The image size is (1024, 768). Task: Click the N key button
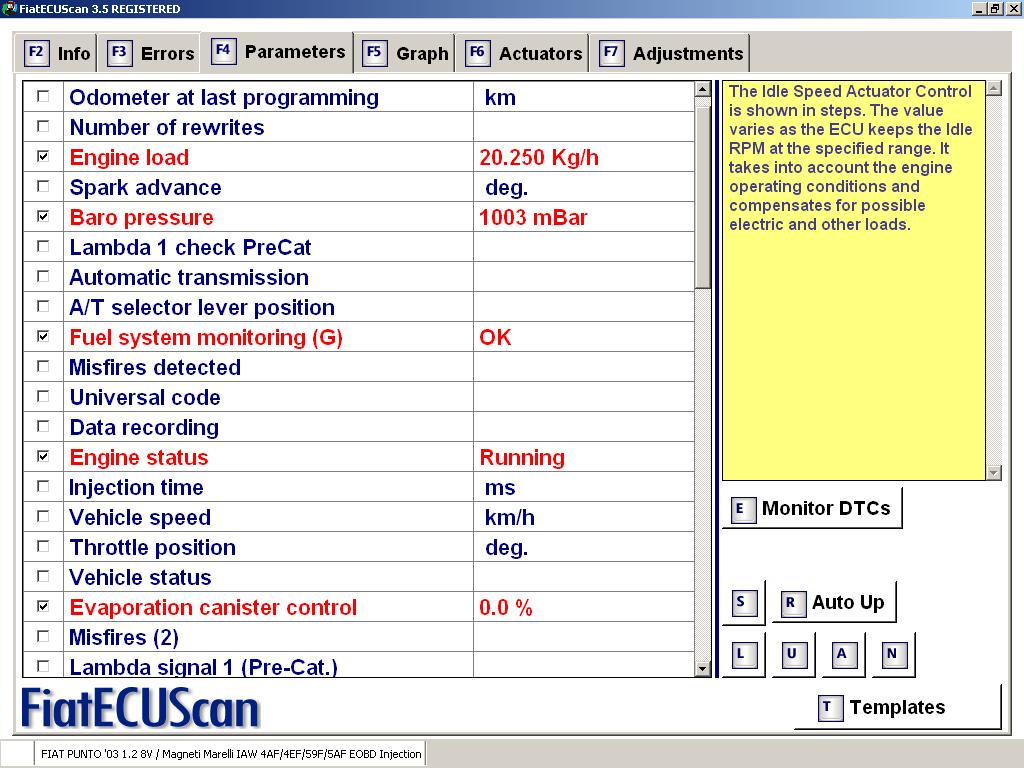893,654
